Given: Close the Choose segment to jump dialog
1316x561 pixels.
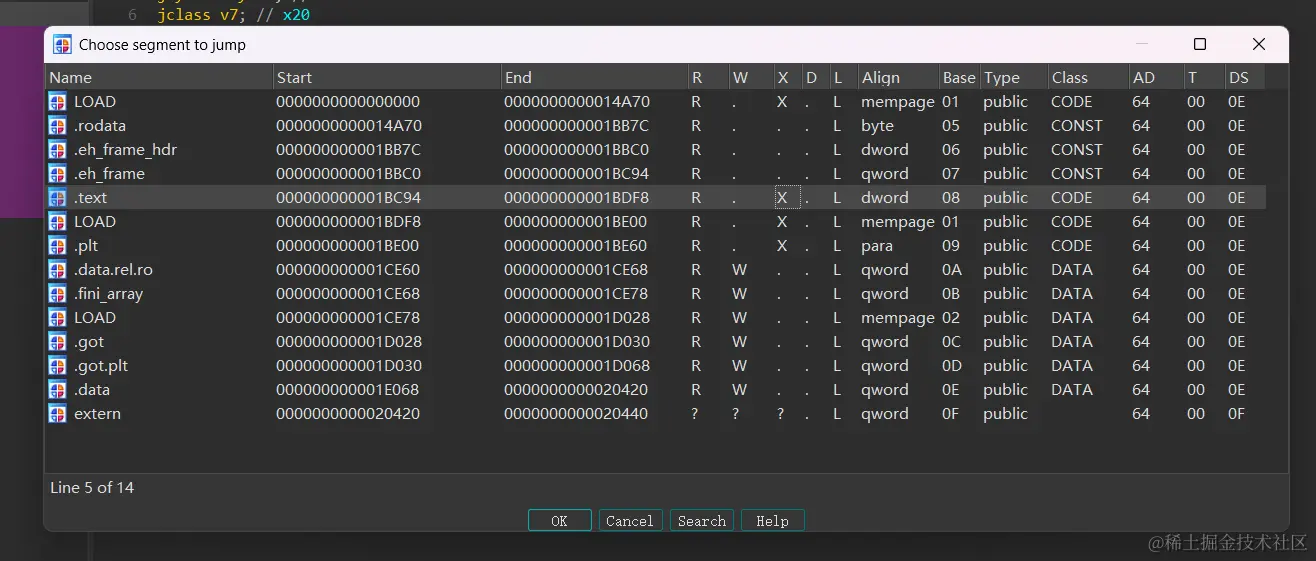Looking at the screenshot, I should [1259, 44].
